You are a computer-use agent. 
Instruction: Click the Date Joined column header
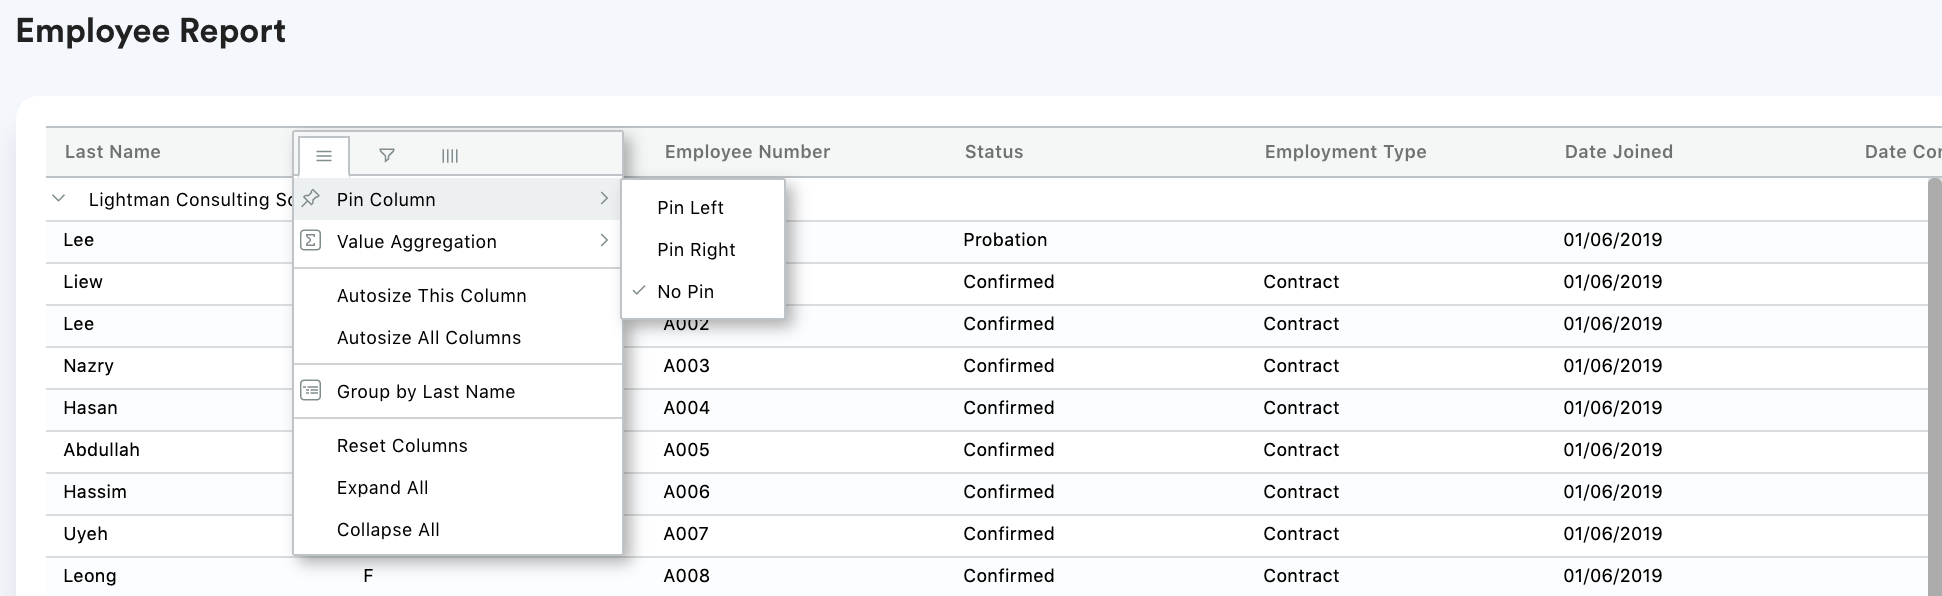click(x=1618, y=152)
